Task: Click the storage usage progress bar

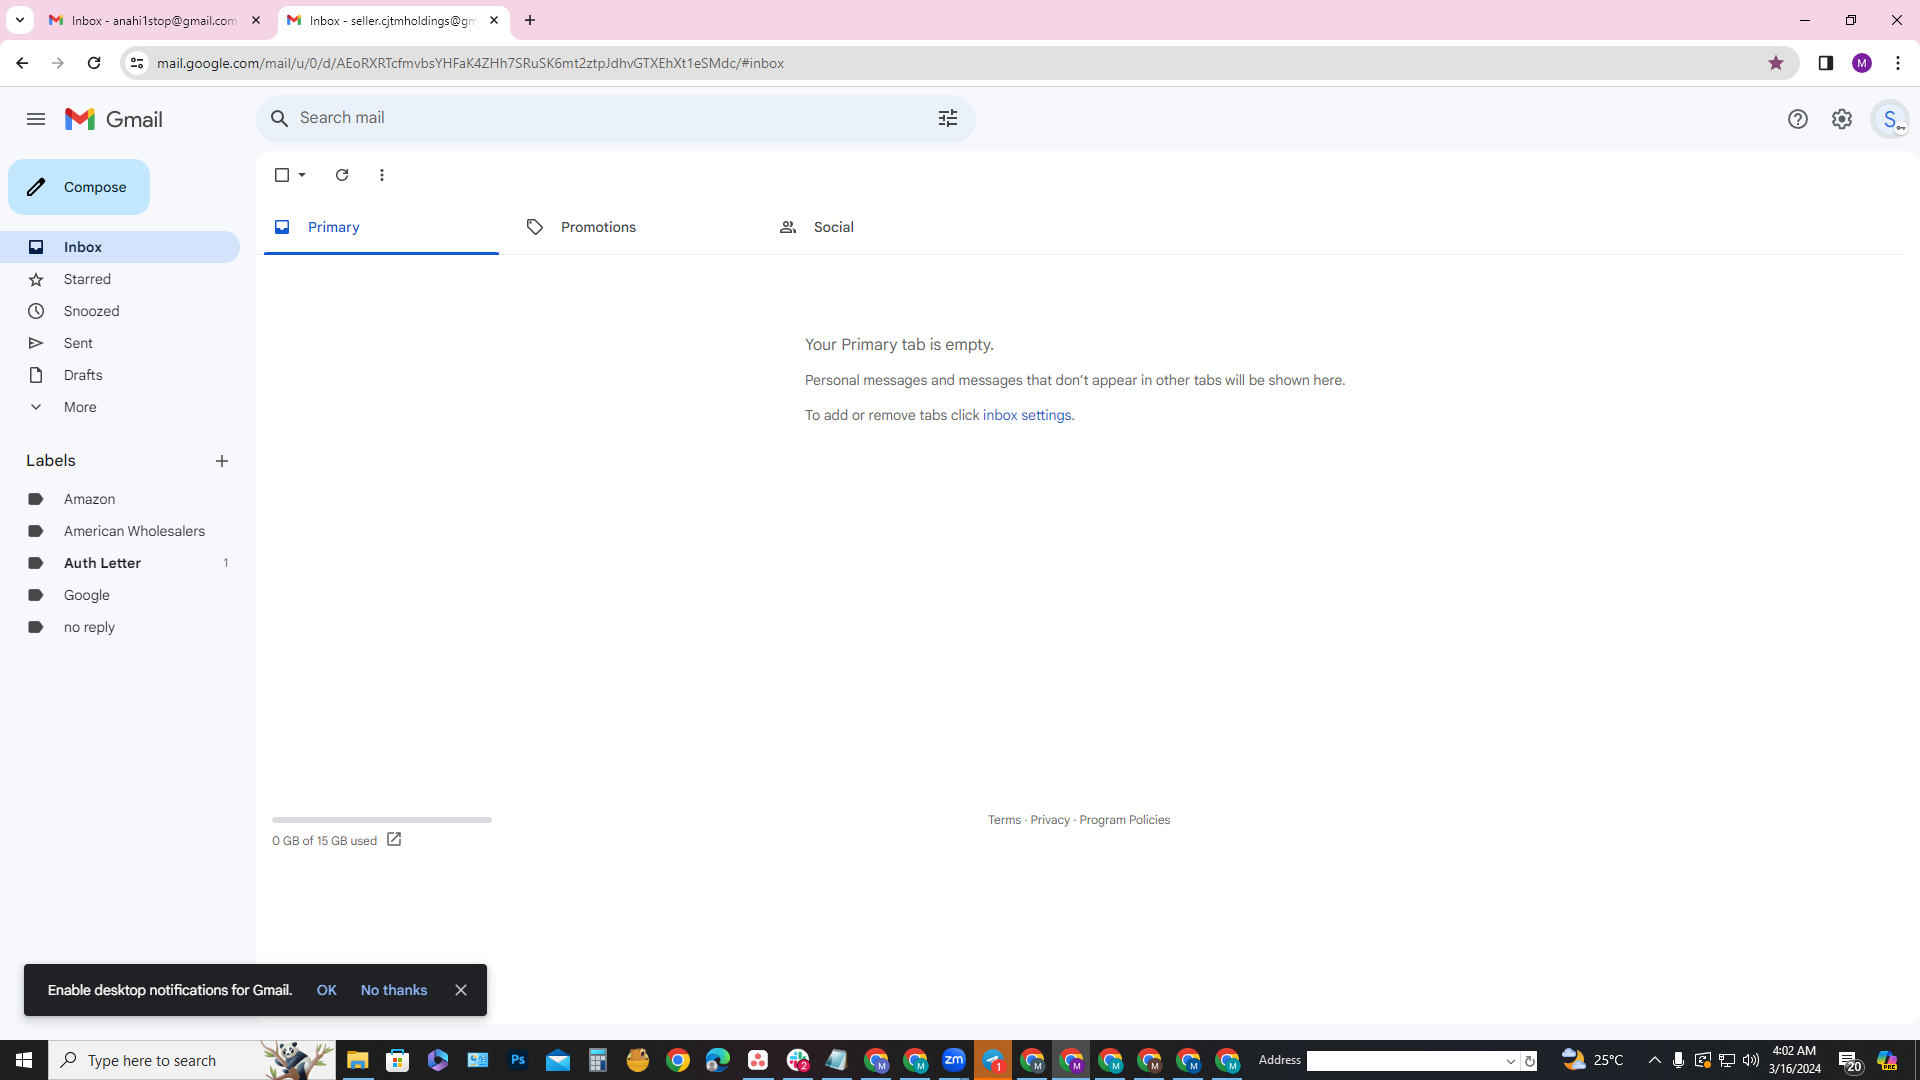Action: 382,820
